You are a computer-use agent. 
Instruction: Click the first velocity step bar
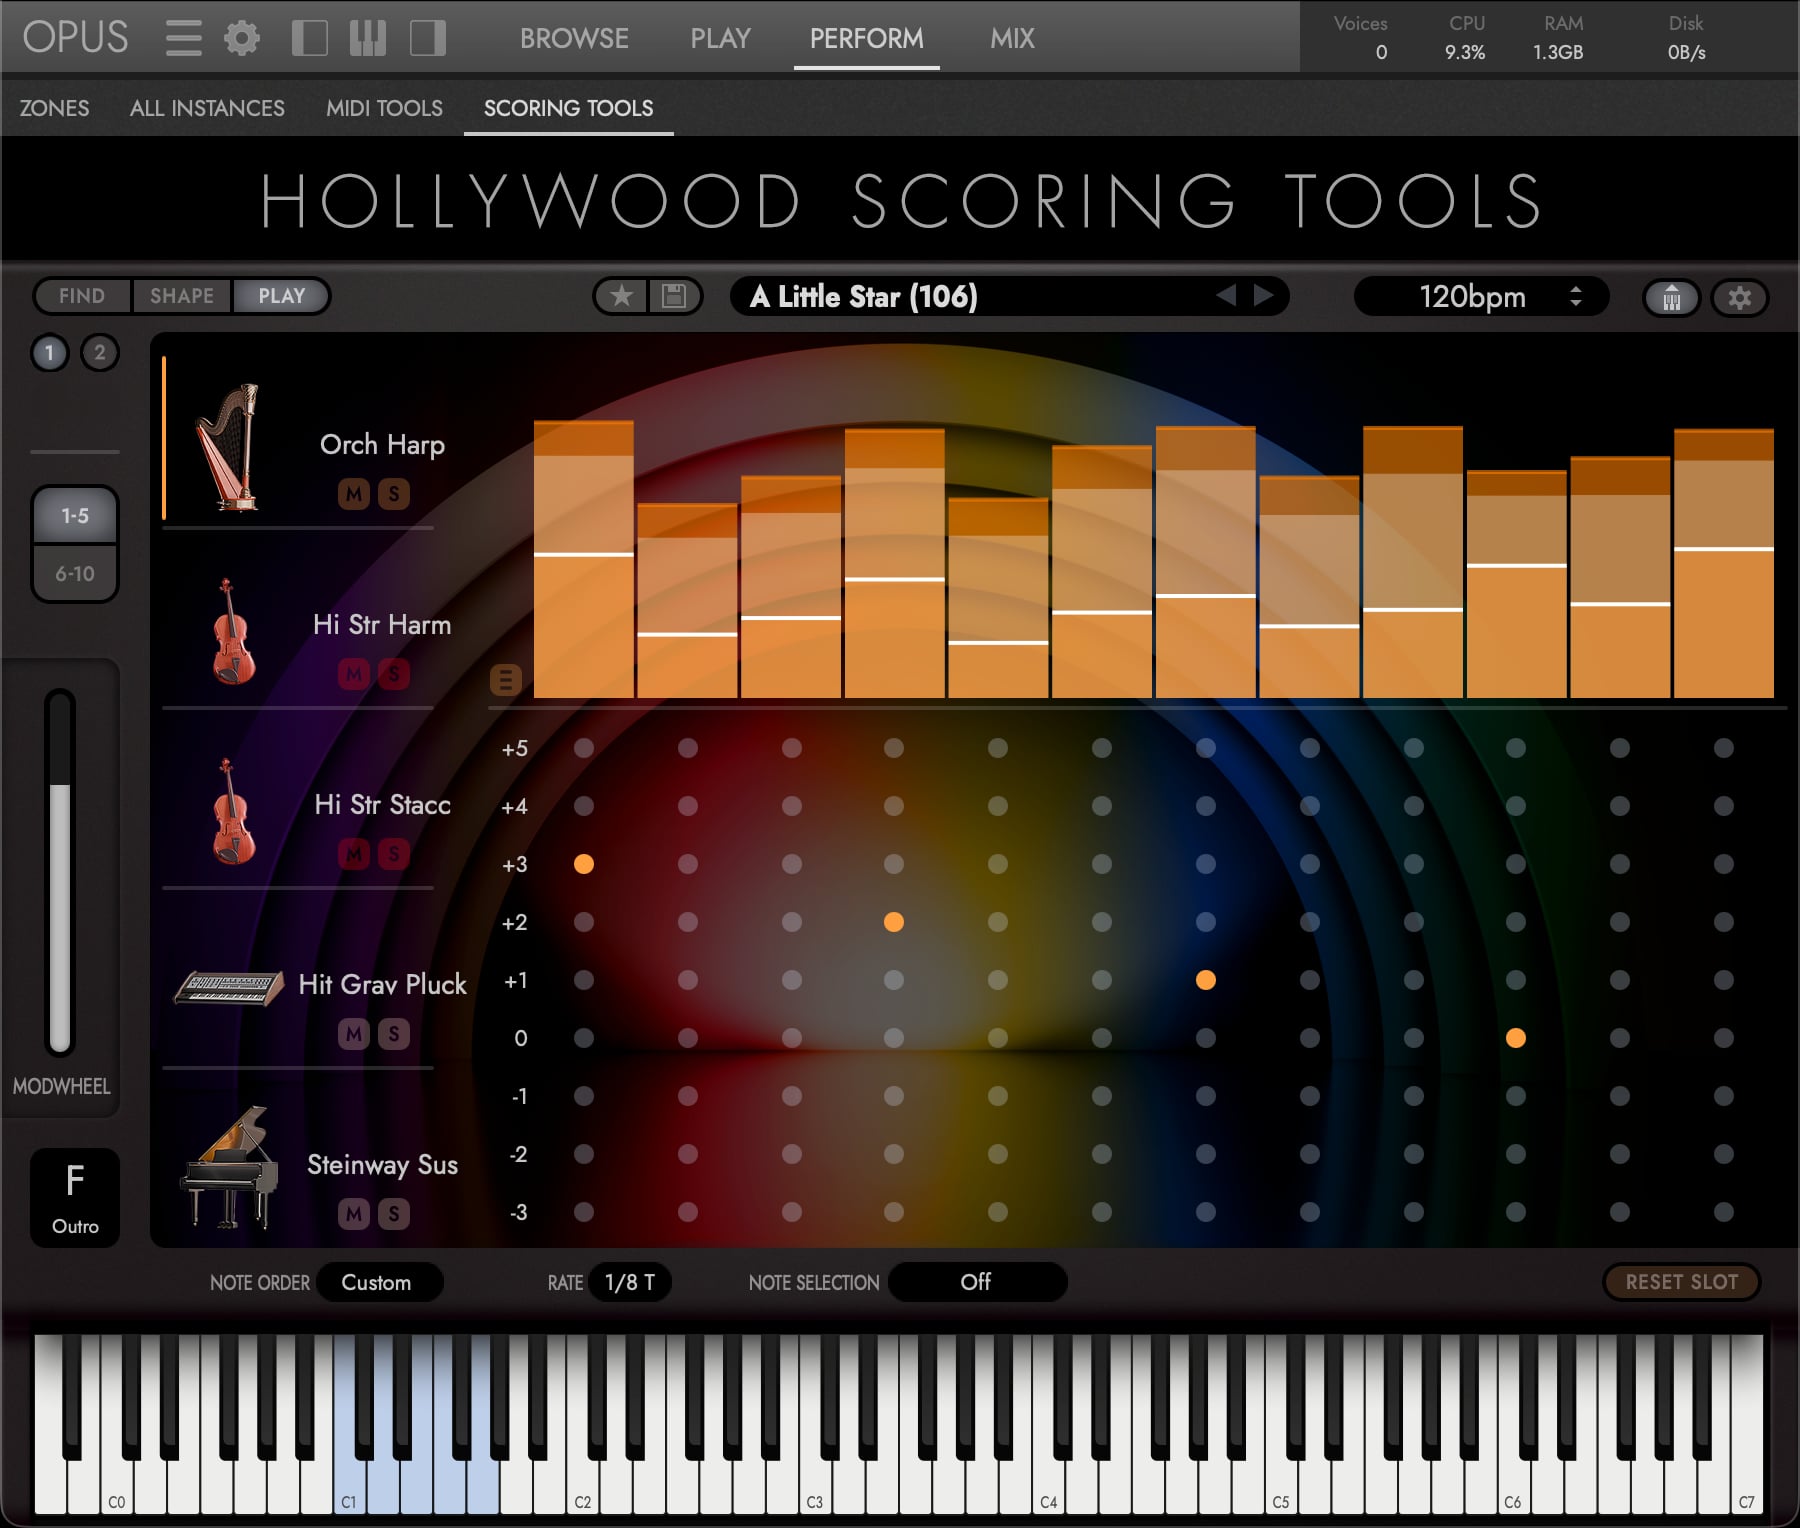tap(584, 559)
